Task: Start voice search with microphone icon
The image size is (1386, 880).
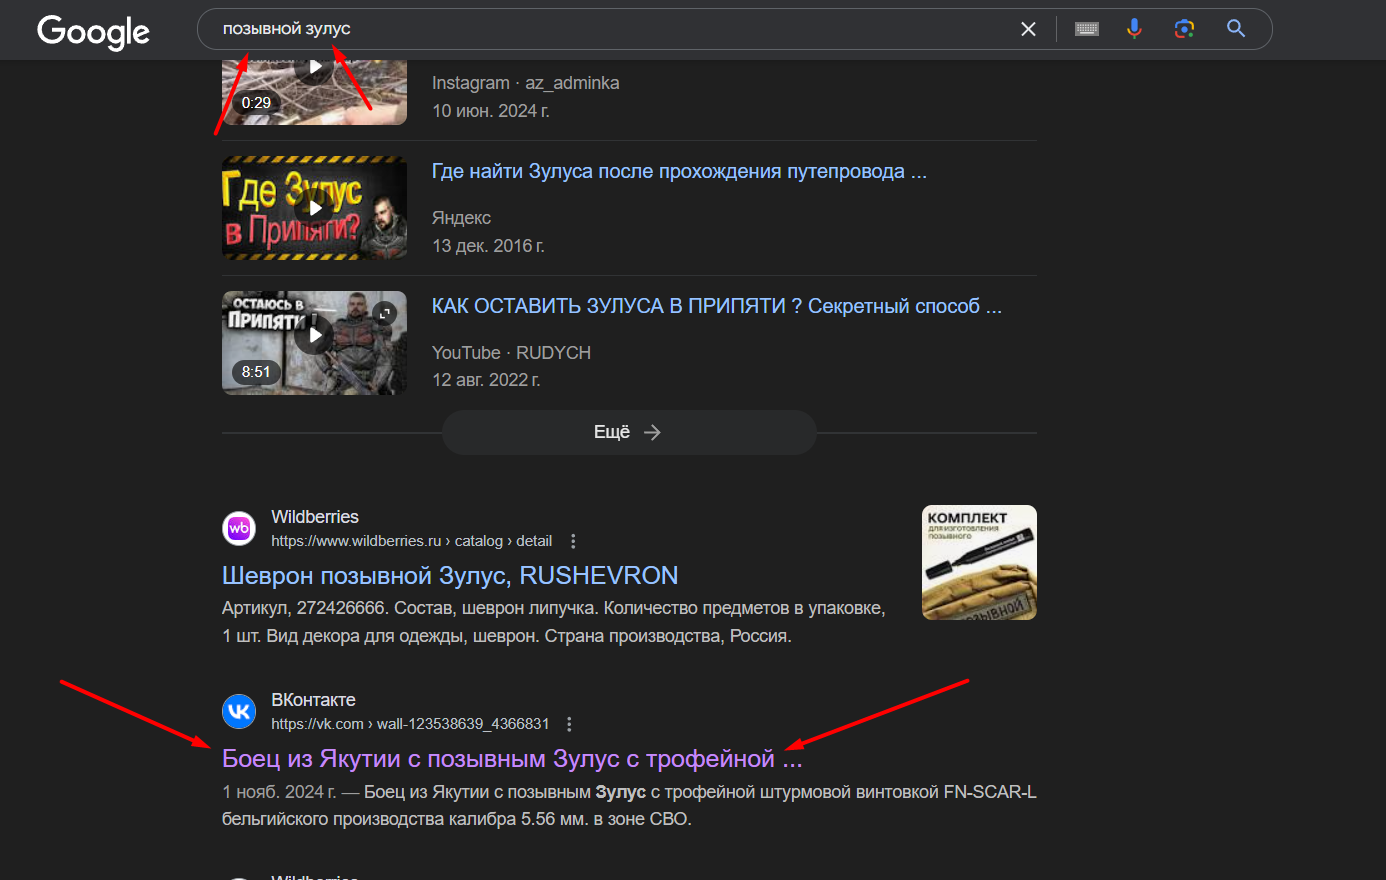Action: pos(1134,29)
